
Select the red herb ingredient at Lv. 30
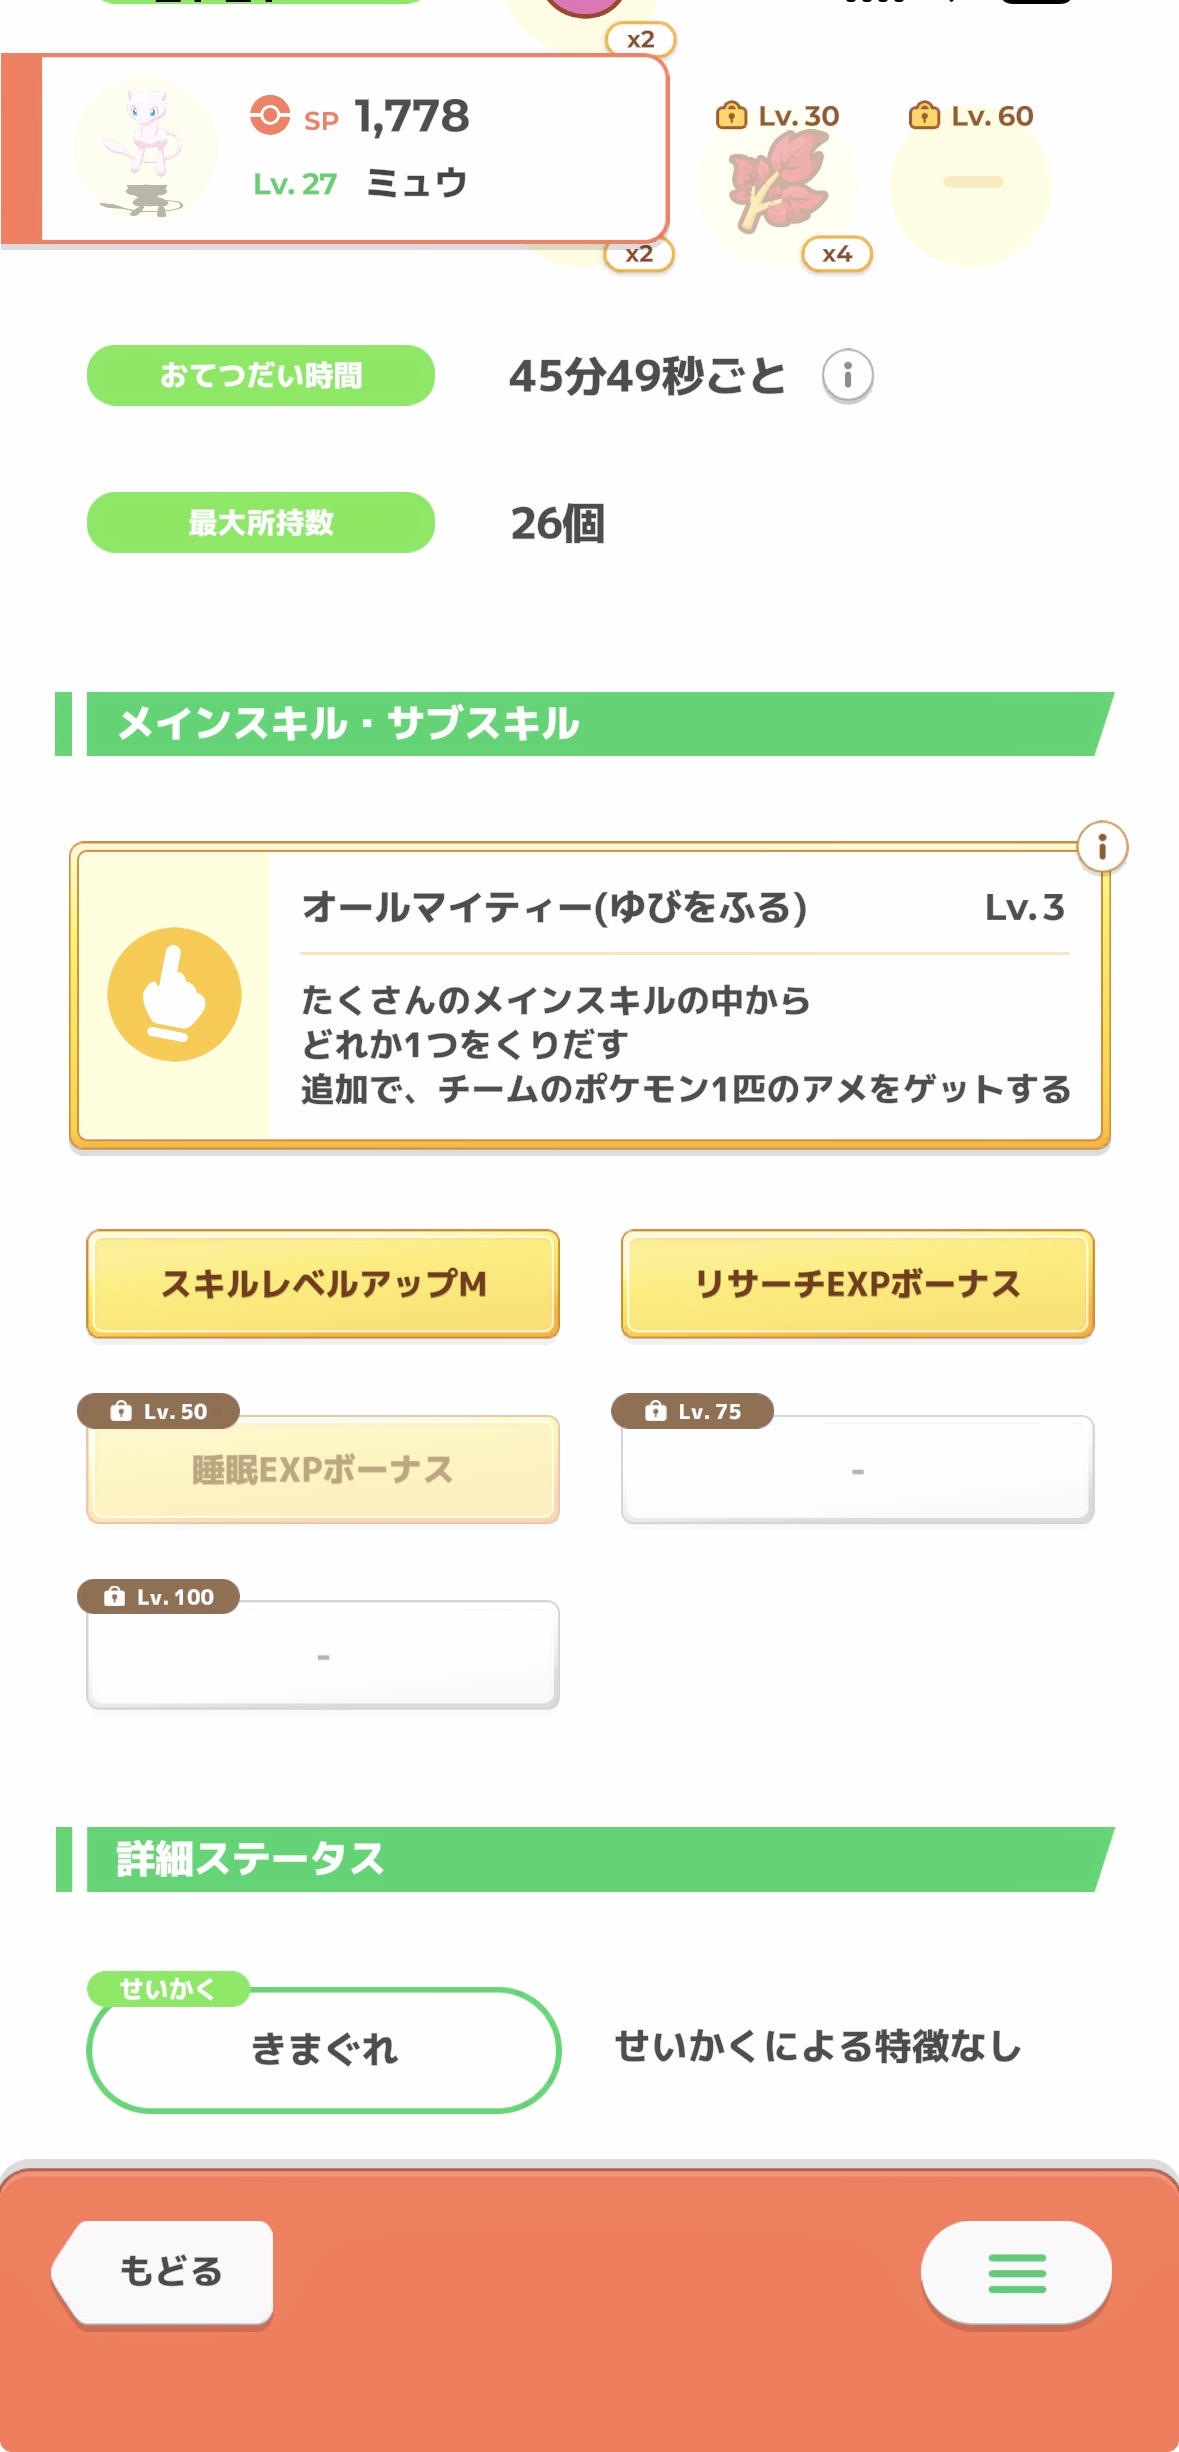779,183
